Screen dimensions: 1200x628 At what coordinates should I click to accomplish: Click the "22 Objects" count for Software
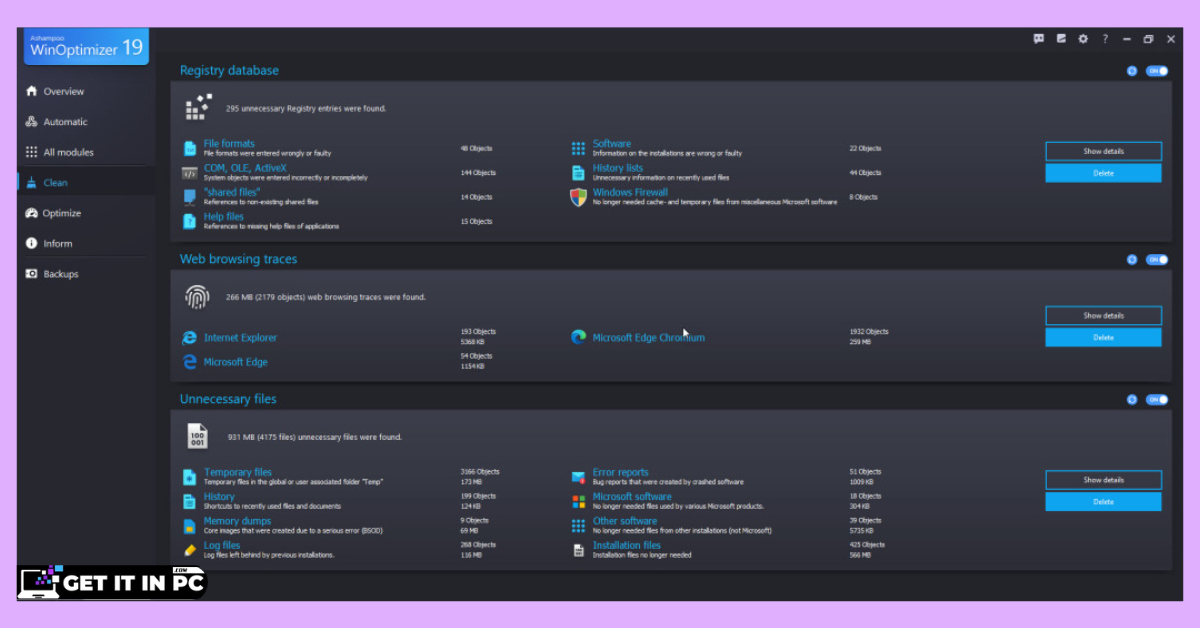click(x=865, y=148)
